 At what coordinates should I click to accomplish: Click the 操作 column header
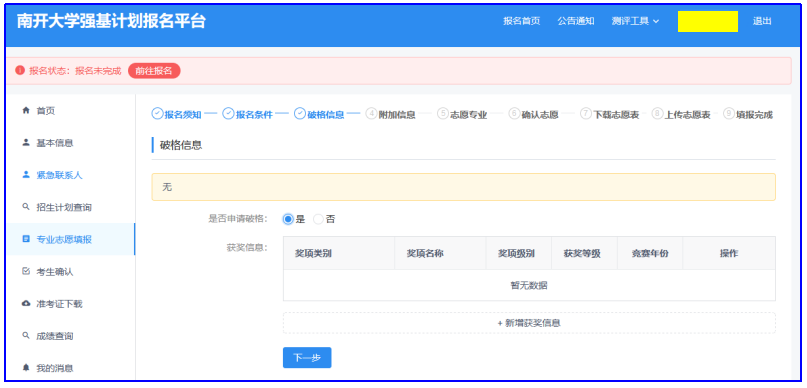[729, 253]
